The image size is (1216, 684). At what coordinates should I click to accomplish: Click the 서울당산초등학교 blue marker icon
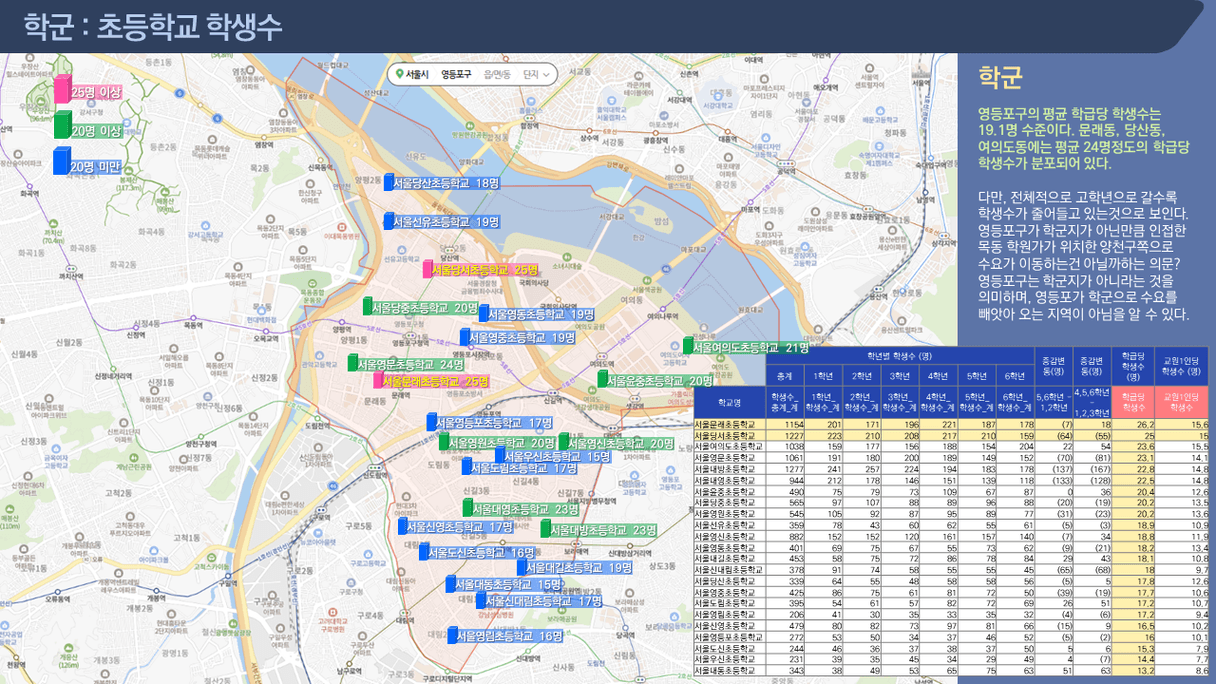[x=389, y=182]
